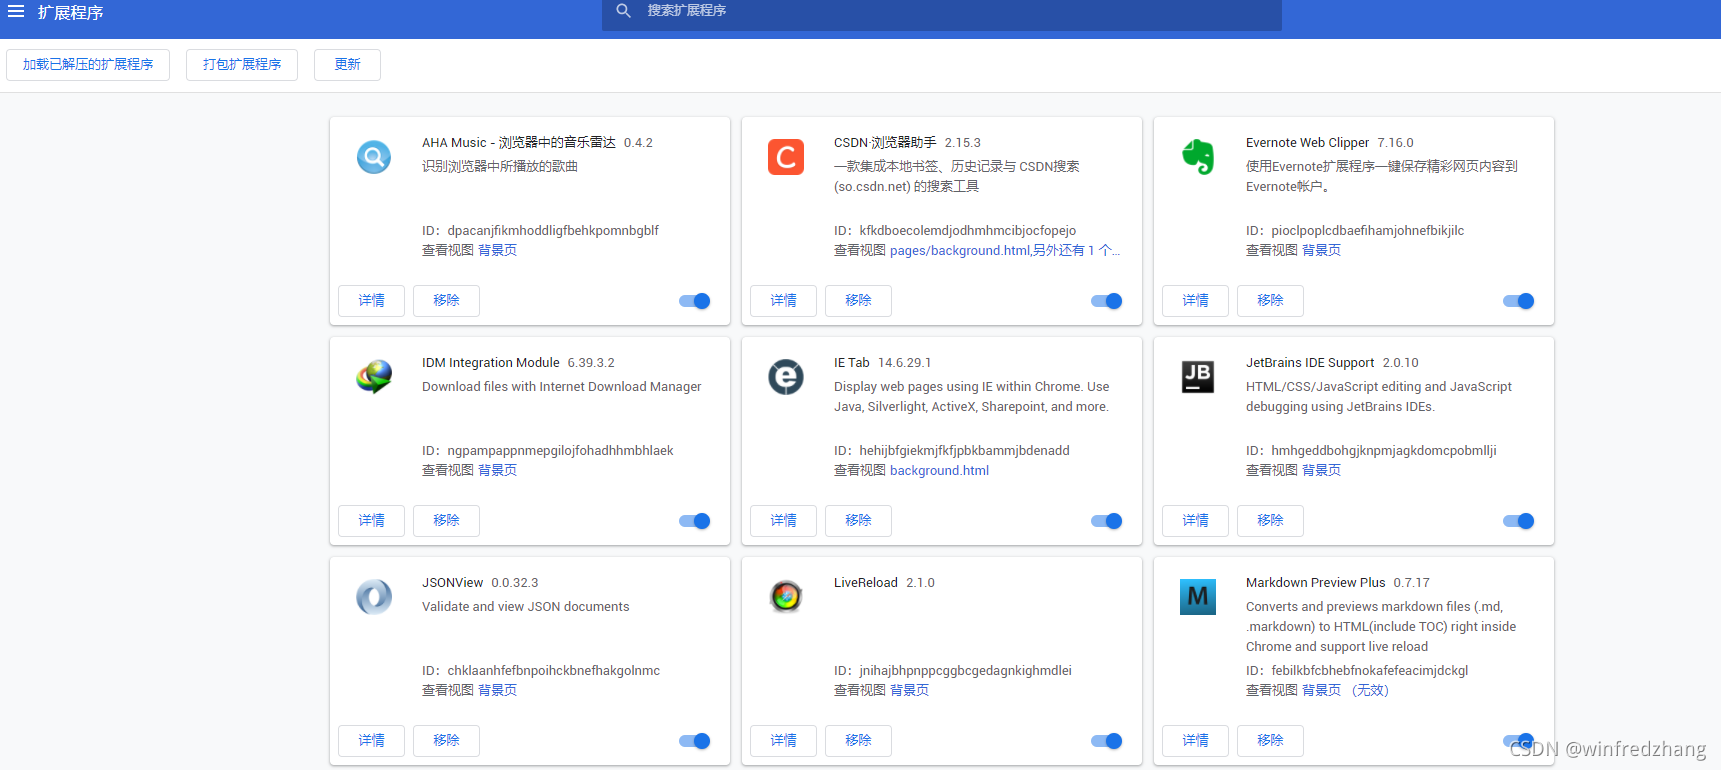Viewport: 1721px width, 770px height.
Task: Disable the CSDN assistant extension toggle
Action: [x=1107, y=301]
